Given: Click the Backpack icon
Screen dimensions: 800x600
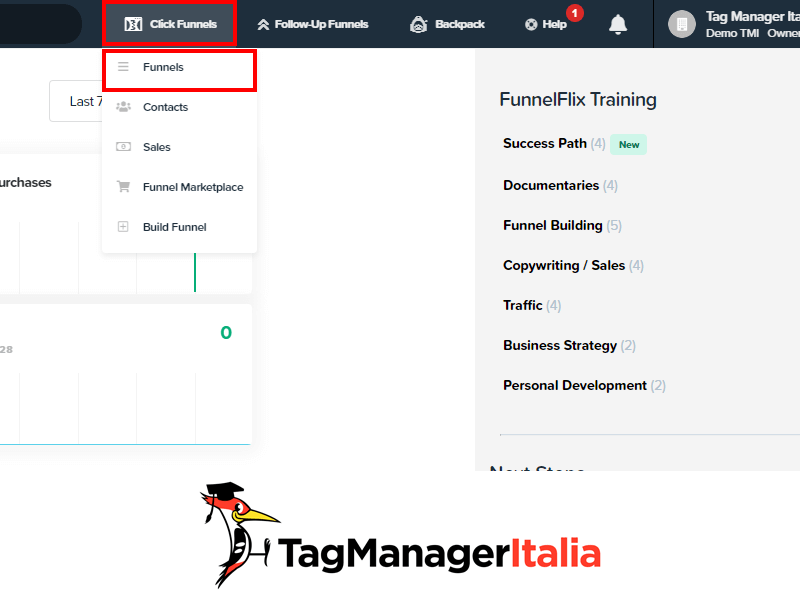Looking at the screenshot, I should pyautogui.click(x=418, y=24).
